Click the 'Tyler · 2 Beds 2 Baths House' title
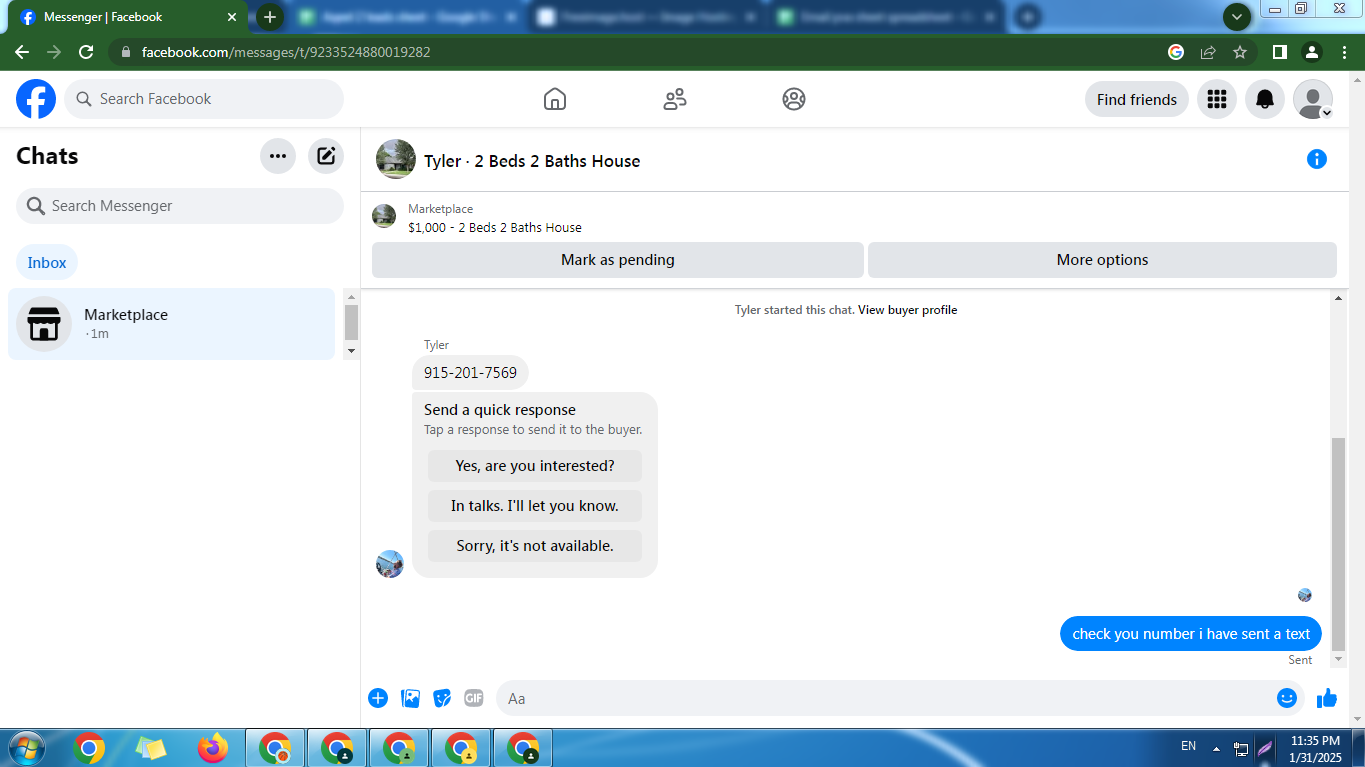The height and width of the screenshot is (767, 1365). click(532, 161)
